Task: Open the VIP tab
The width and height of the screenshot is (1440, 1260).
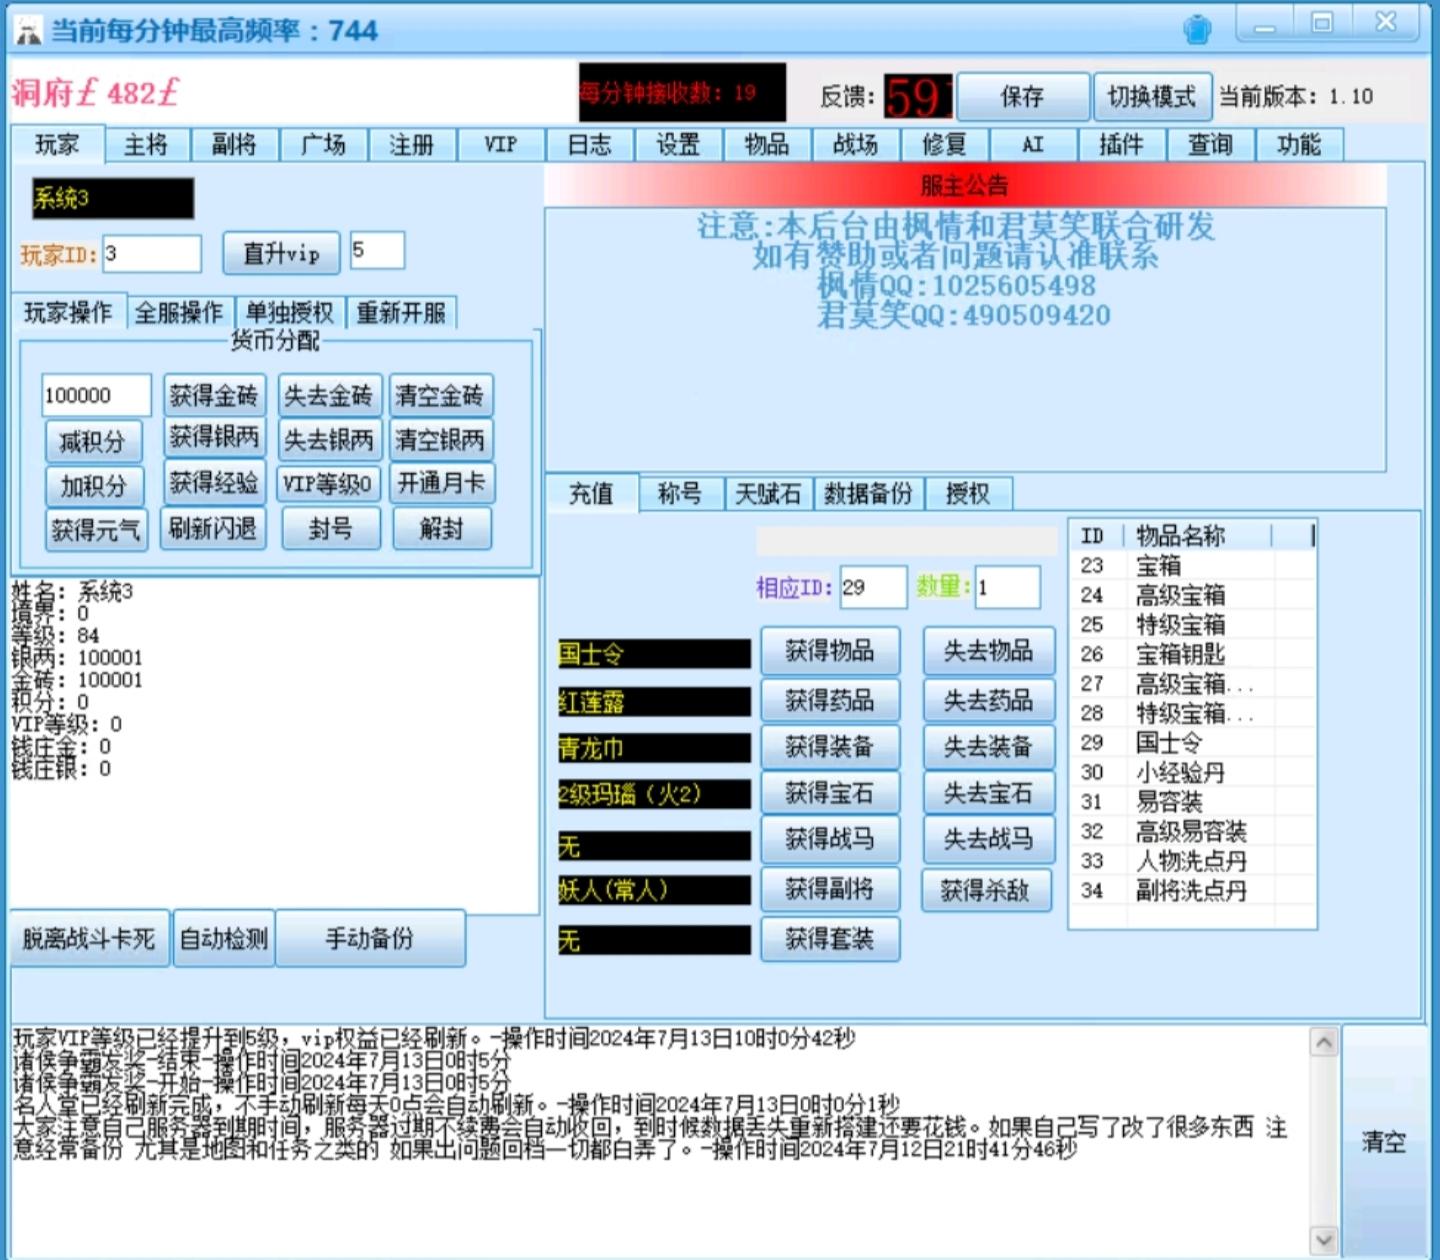Action: 500,145
